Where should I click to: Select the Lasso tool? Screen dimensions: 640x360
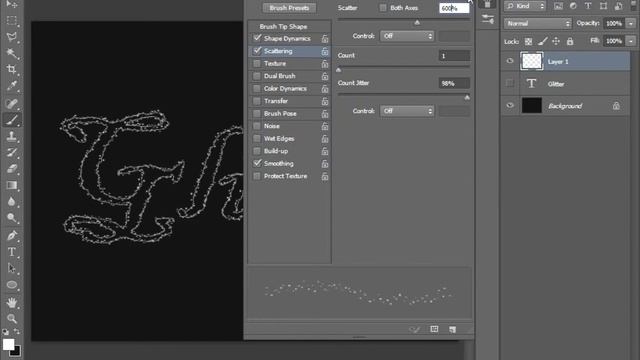(x=12, y=37)
